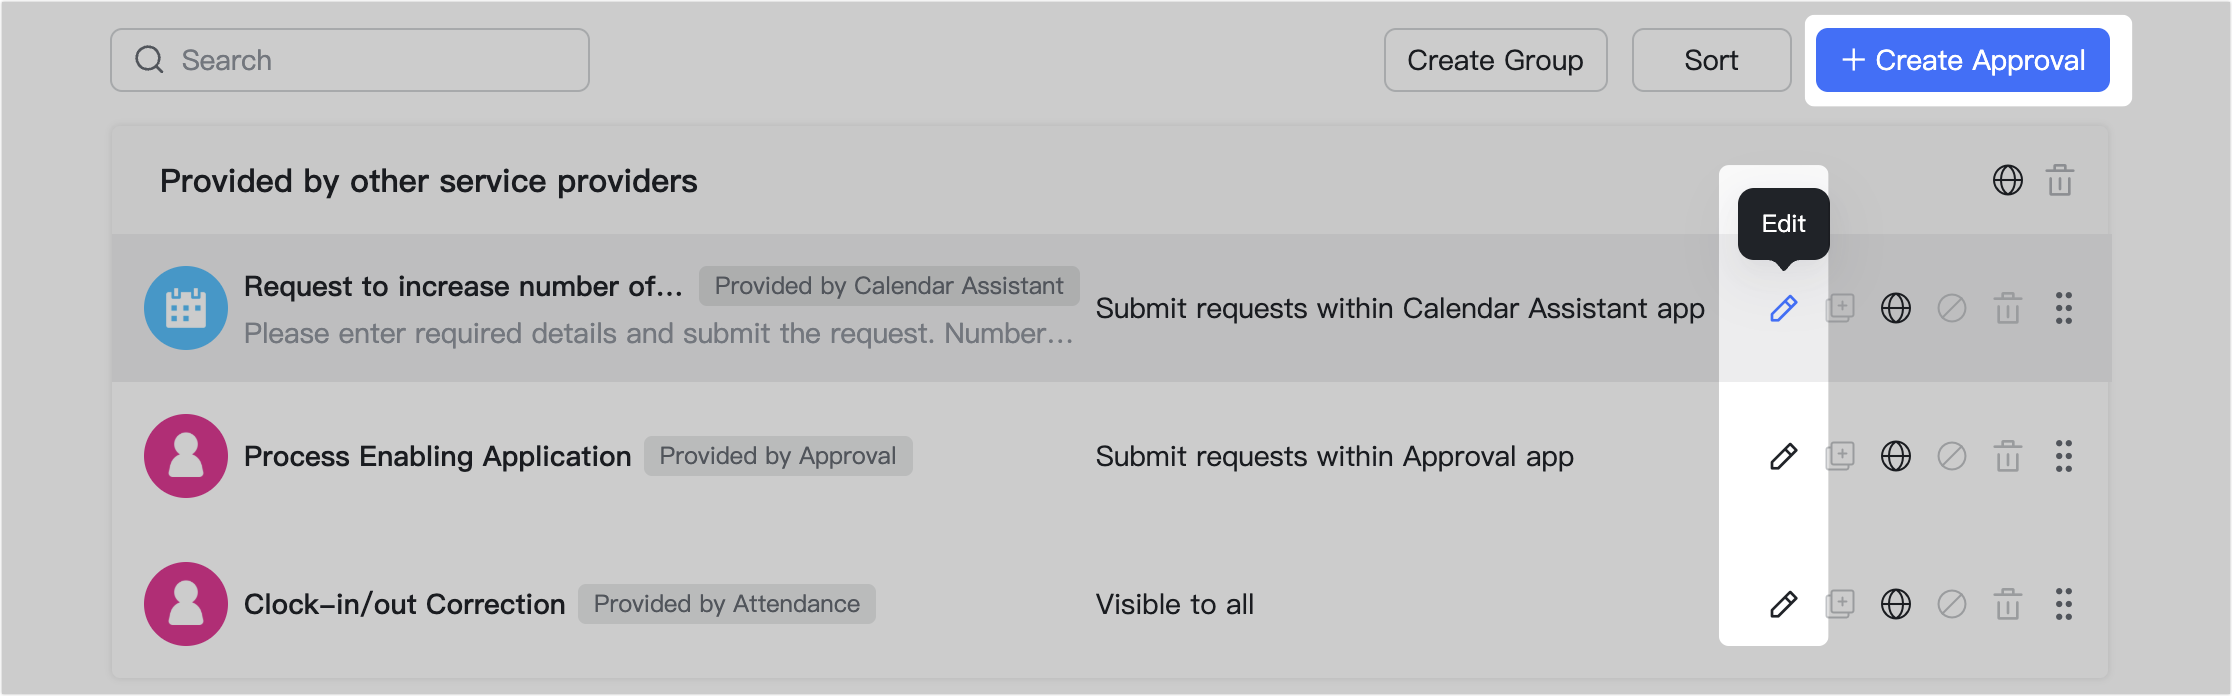Delete the Clock-in/out Correction approval

click(x=2008, y=604)
